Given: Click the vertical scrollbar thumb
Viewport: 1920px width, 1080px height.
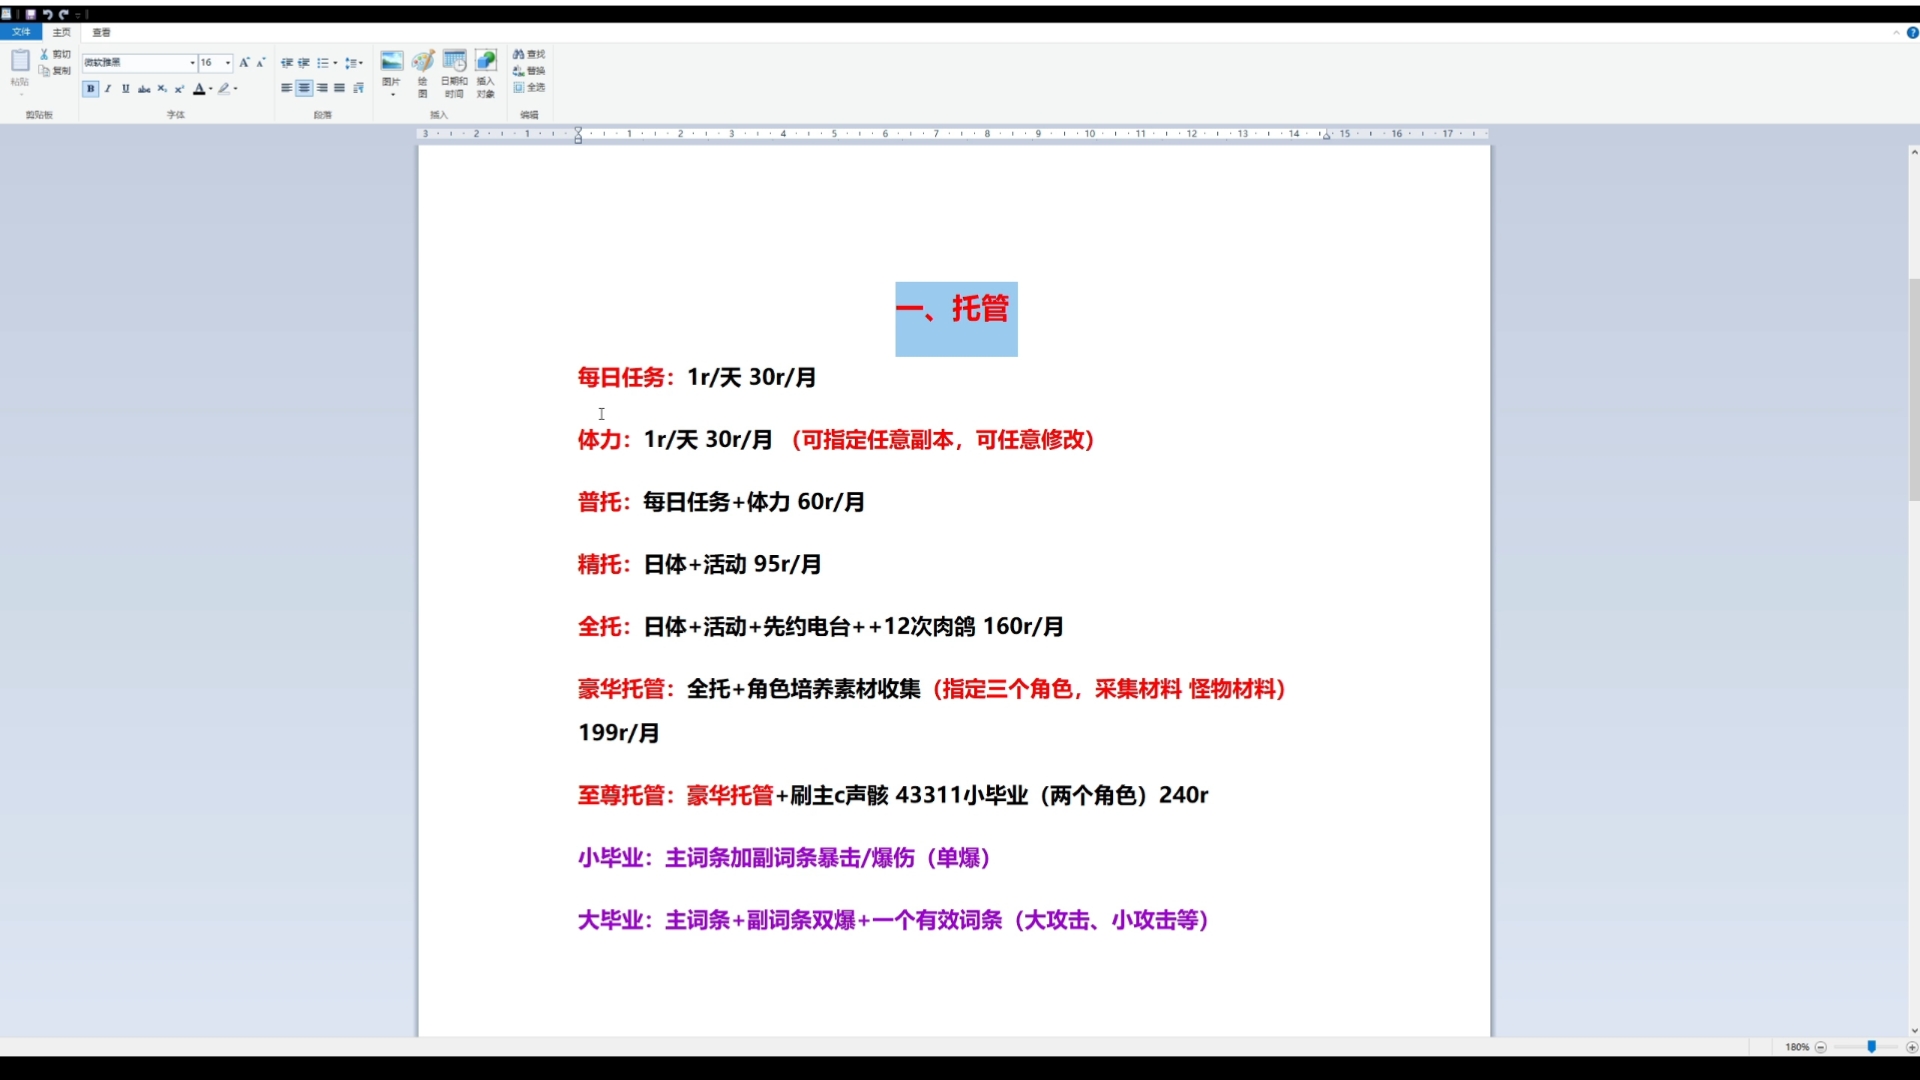Looking at the screenshot, I should [x=1914, y=389].
